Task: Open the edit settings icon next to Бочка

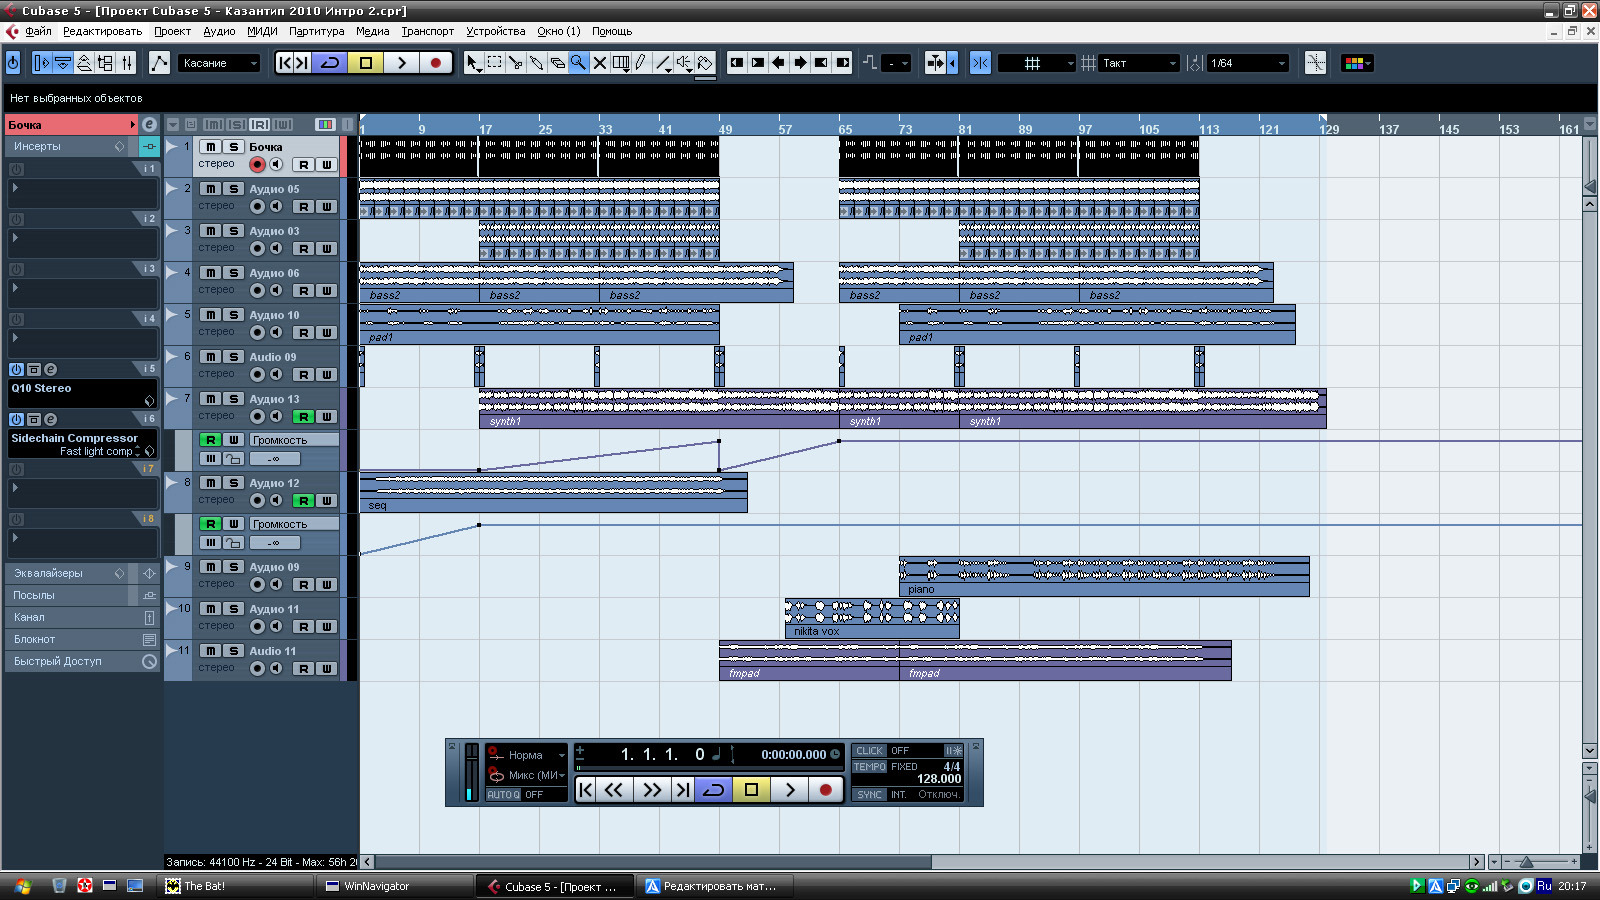Action: pyautogui.click(x=149, y=124)
